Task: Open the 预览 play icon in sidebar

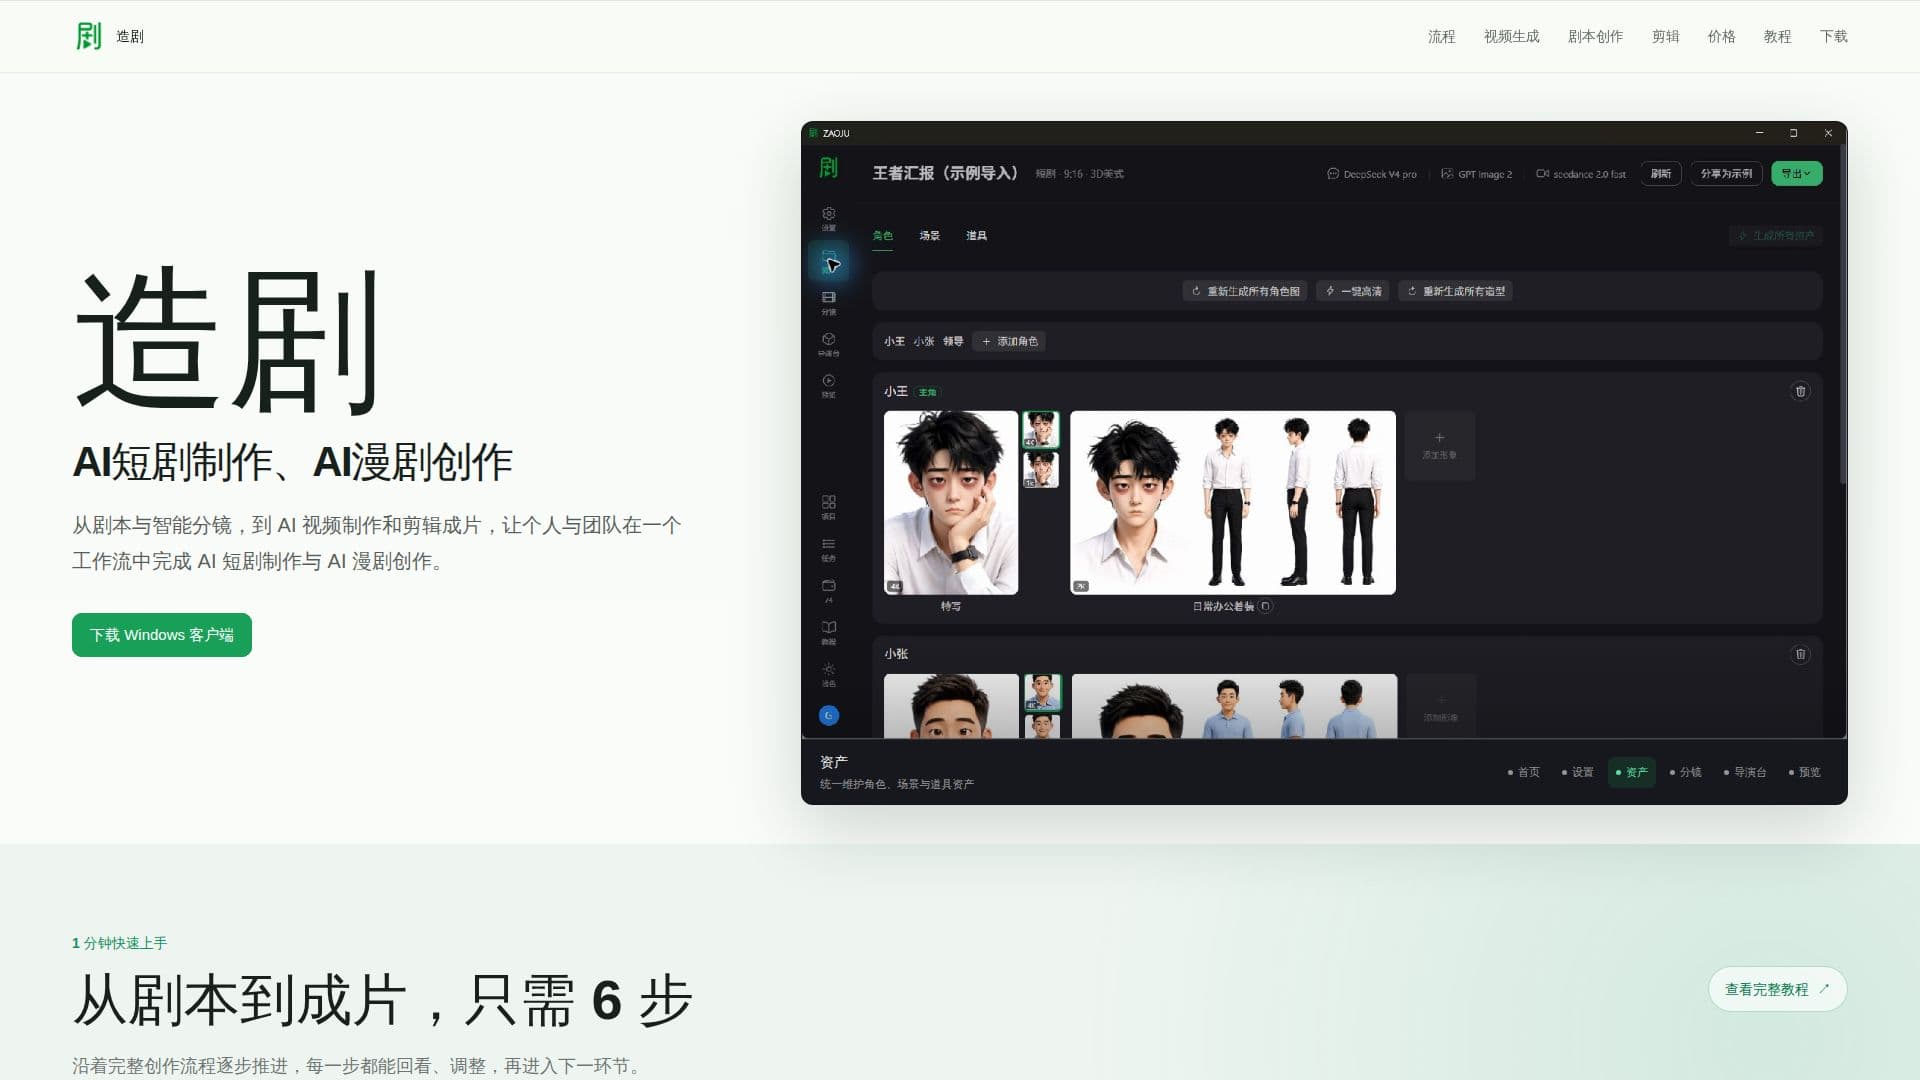Action: coord(829,385)
